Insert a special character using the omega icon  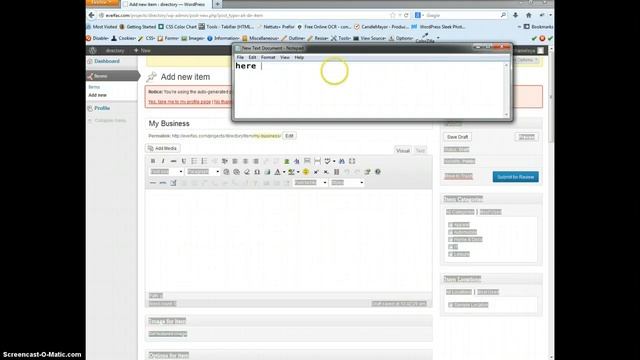tap(257, 172)
